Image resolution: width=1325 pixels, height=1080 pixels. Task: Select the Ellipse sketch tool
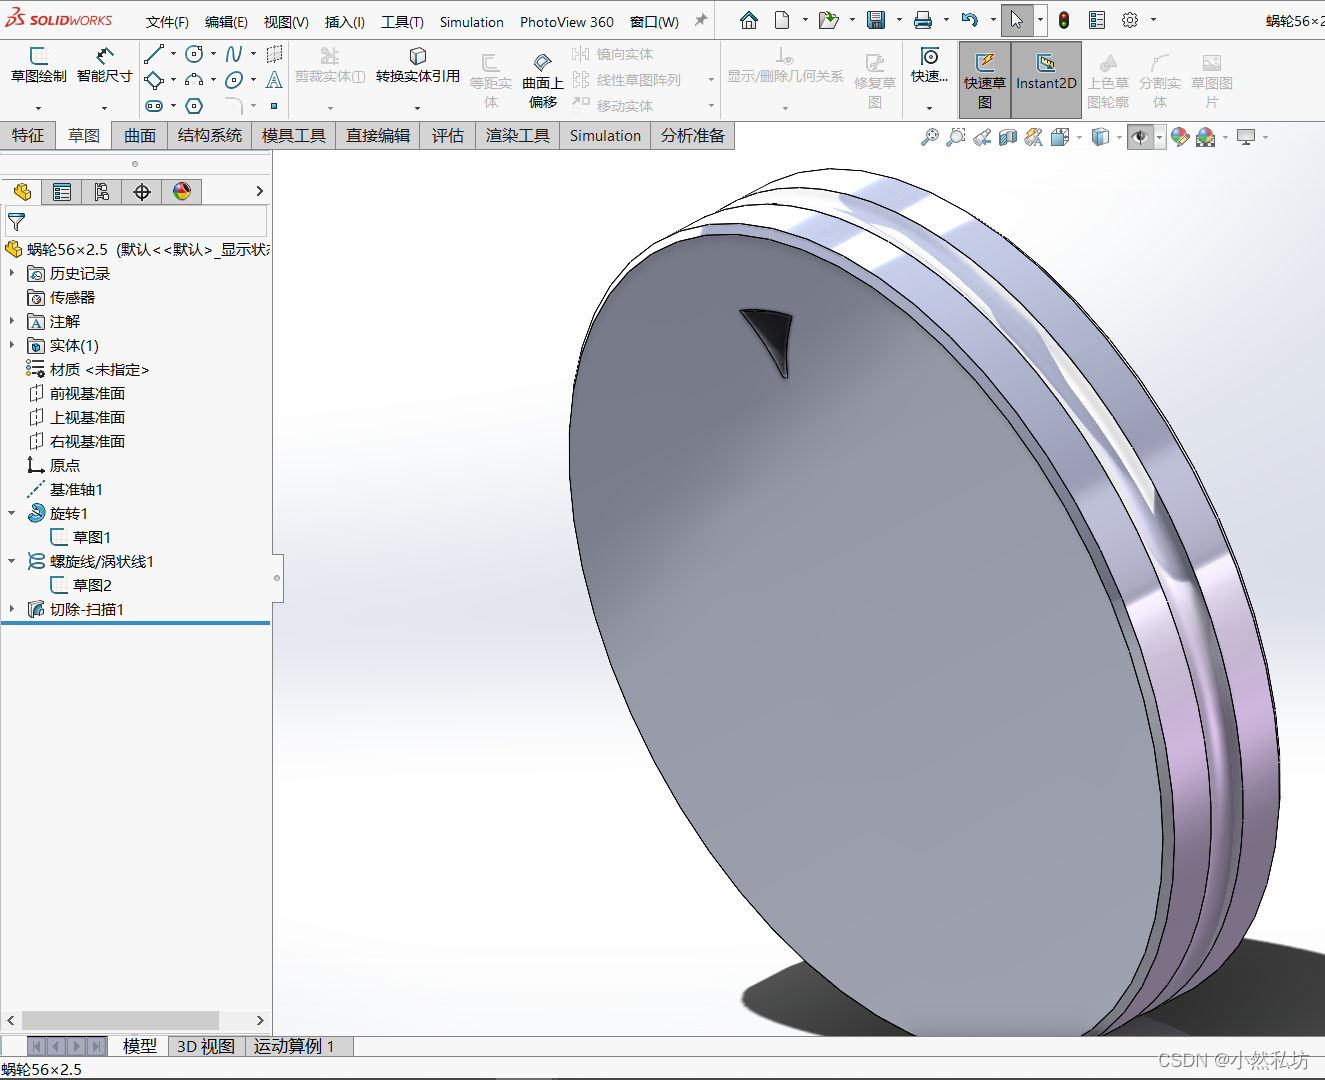point(234,80)
